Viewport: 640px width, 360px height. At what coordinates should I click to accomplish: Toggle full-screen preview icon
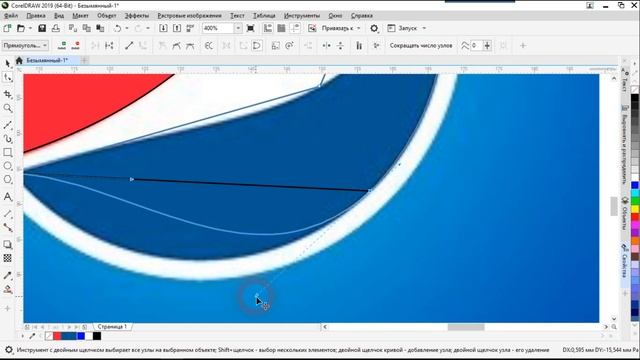point(250,28)
